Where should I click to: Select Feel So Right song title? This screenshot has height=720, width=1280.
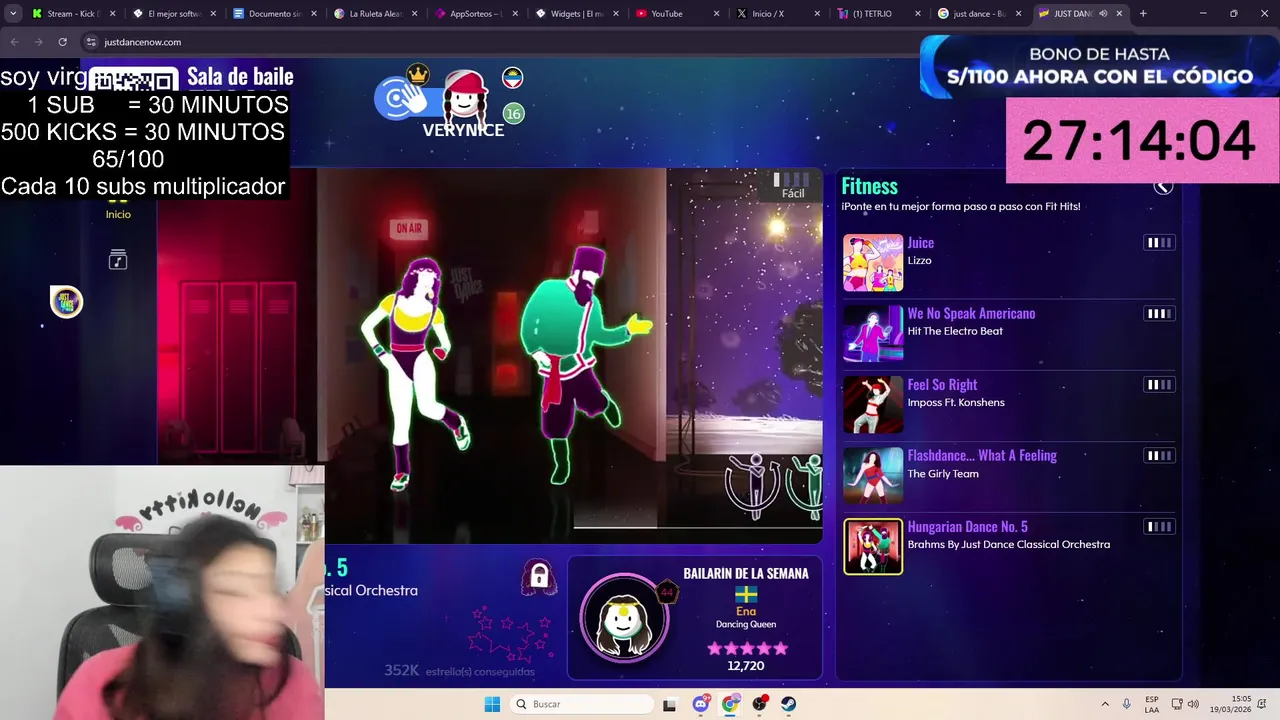click(942, 384)
